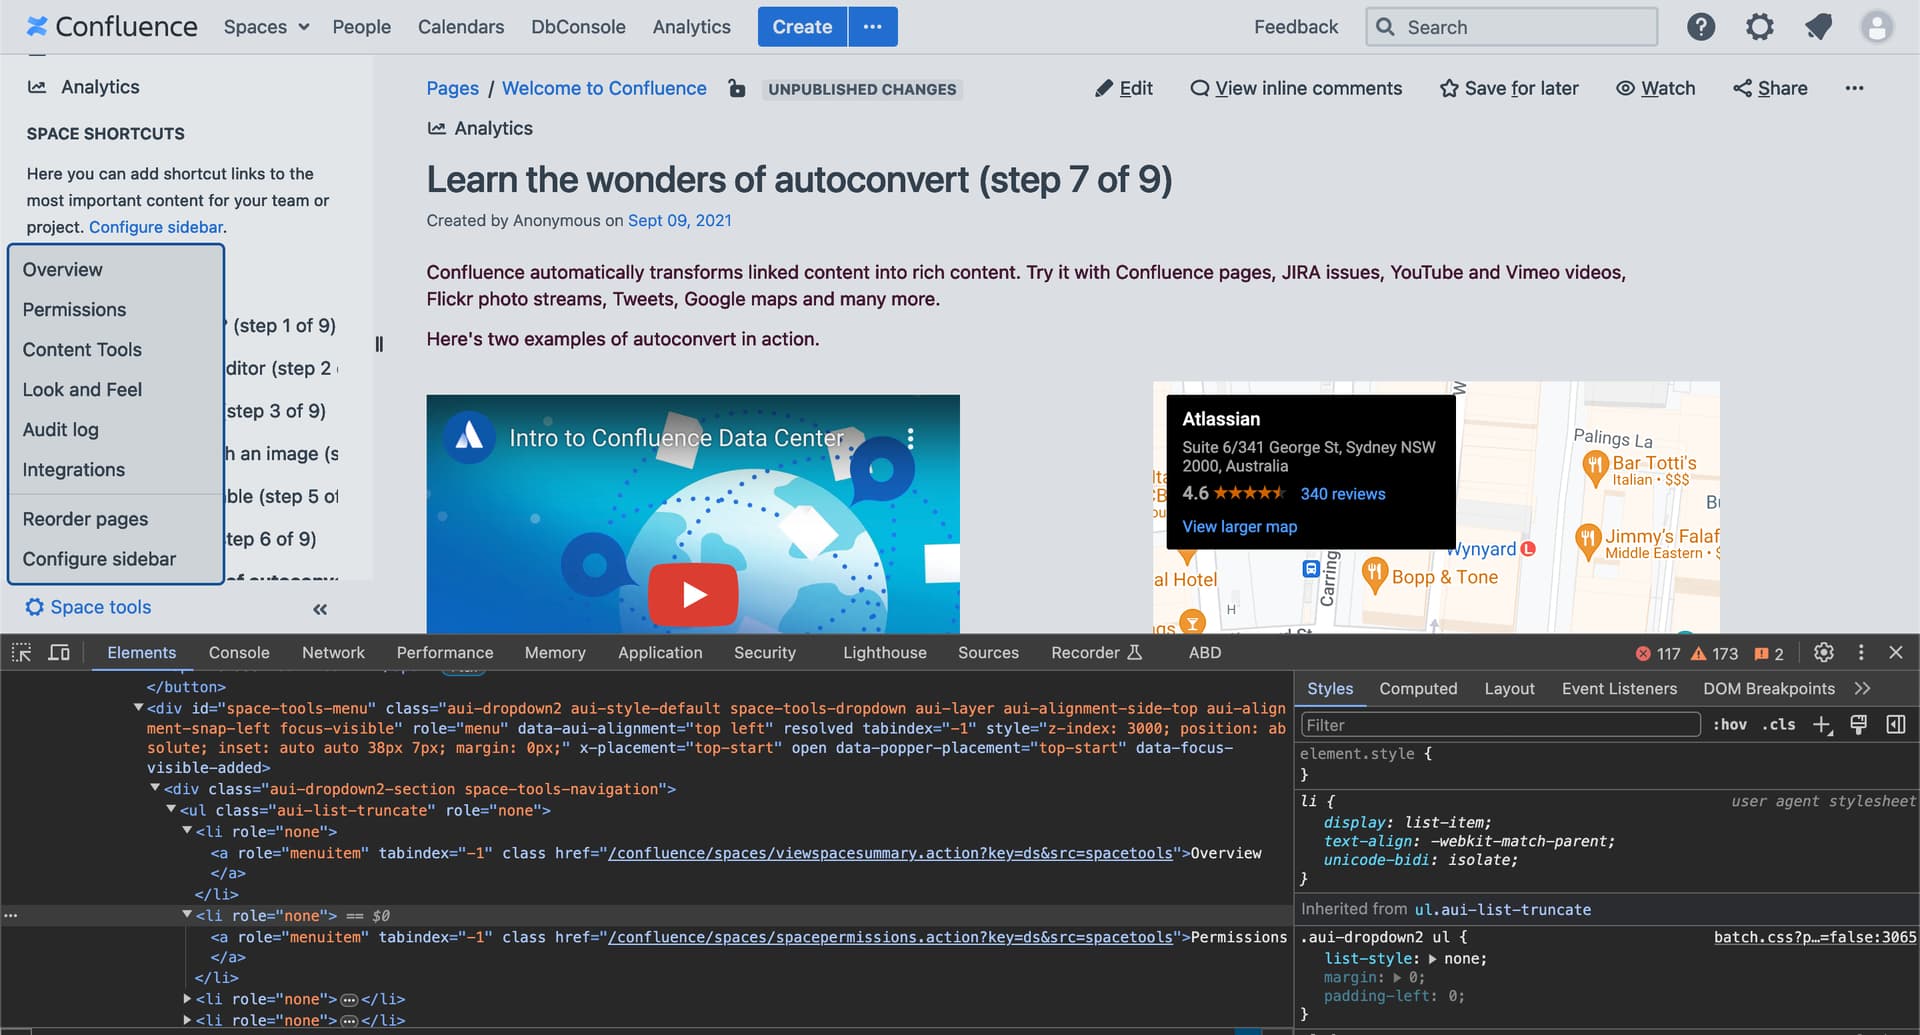Expand the list-style property triangle
Screen dimensions: 1920x1035
[x=1433, y=959]
